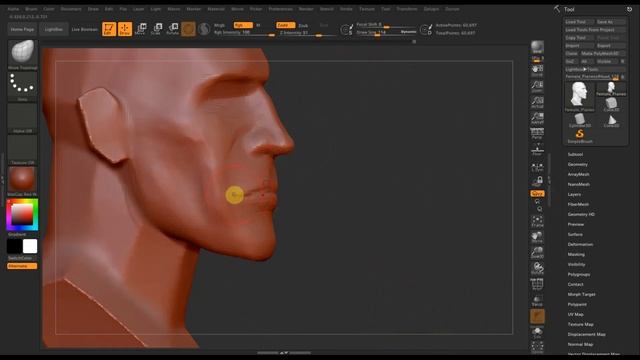Click the Alternate button
The height and width of the screenshot is (360, 640).
point(22,266)
